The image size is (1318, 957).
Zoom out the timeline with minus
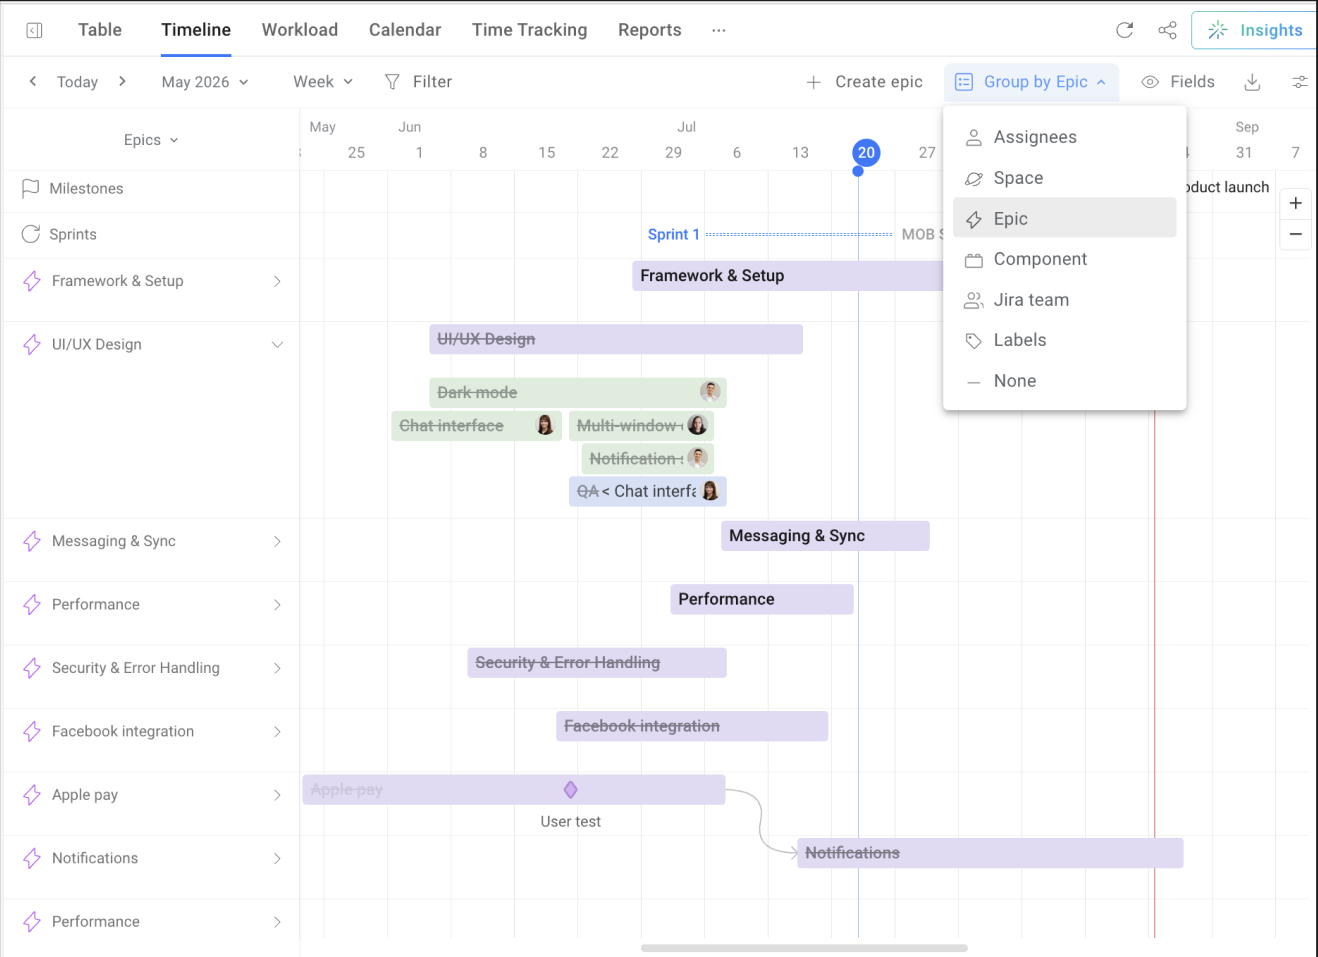[1295, 234]
